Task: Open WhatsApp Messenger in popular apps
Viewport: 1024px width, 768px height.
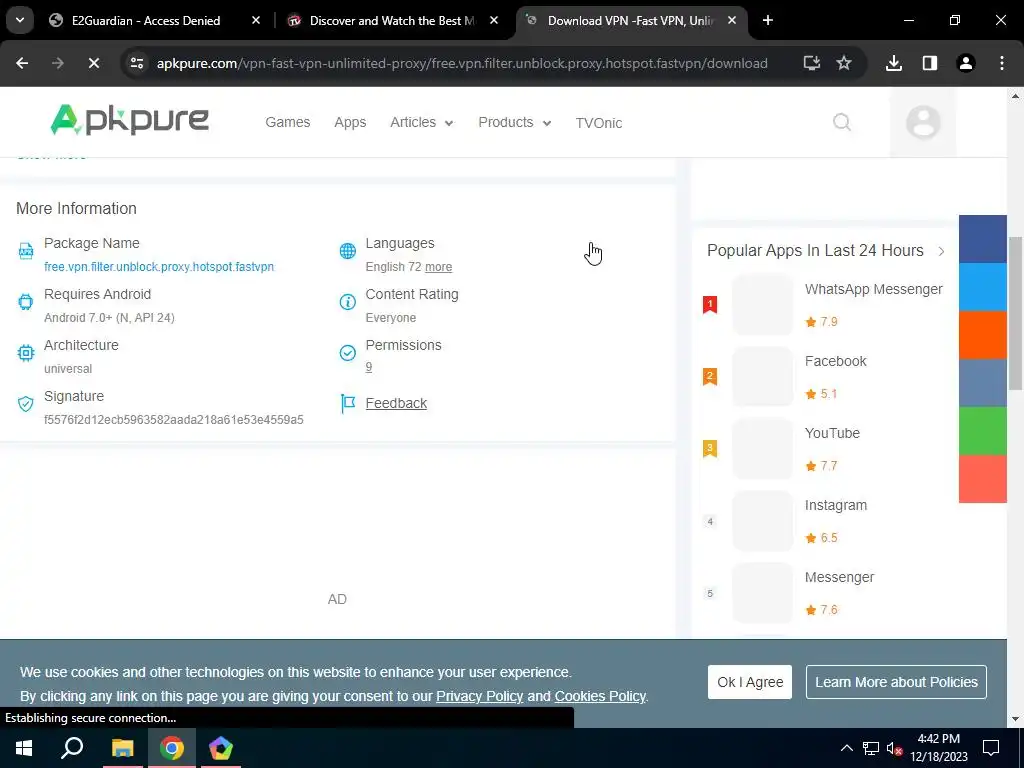Action: coord(873,289)
